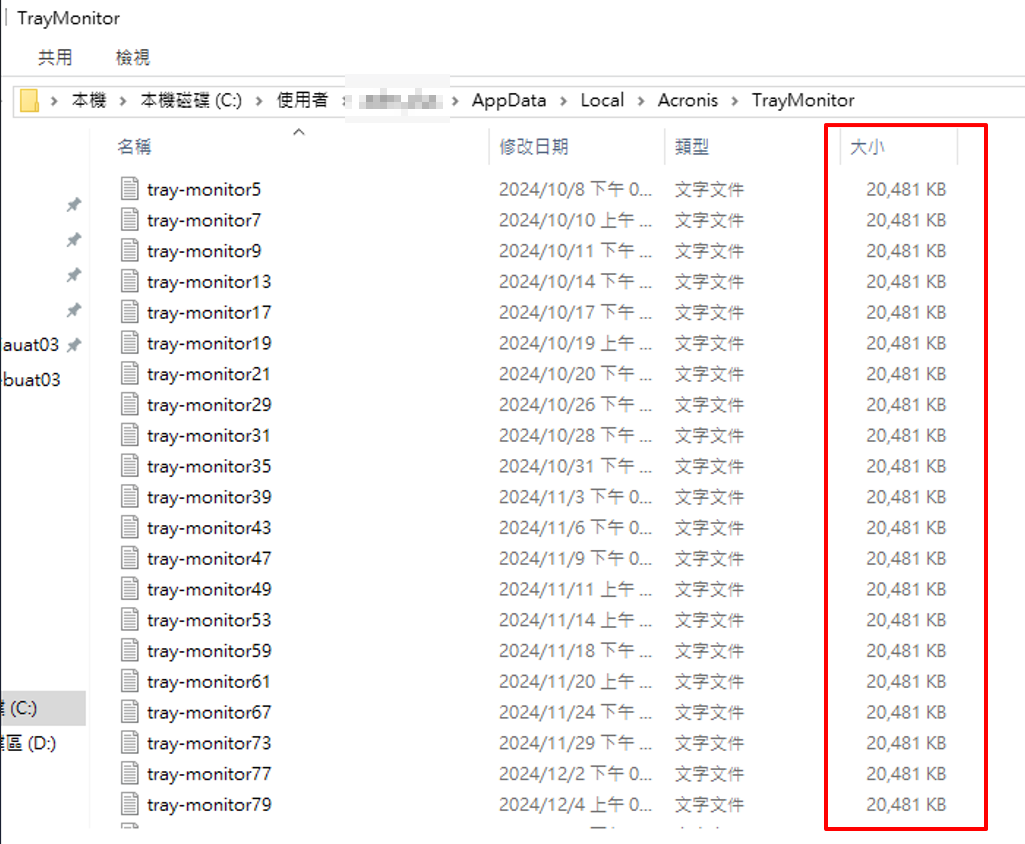Viewport: 1025px width, 844px height.
Task: Sort files by 名稱 column header
Action: (134, 146)
